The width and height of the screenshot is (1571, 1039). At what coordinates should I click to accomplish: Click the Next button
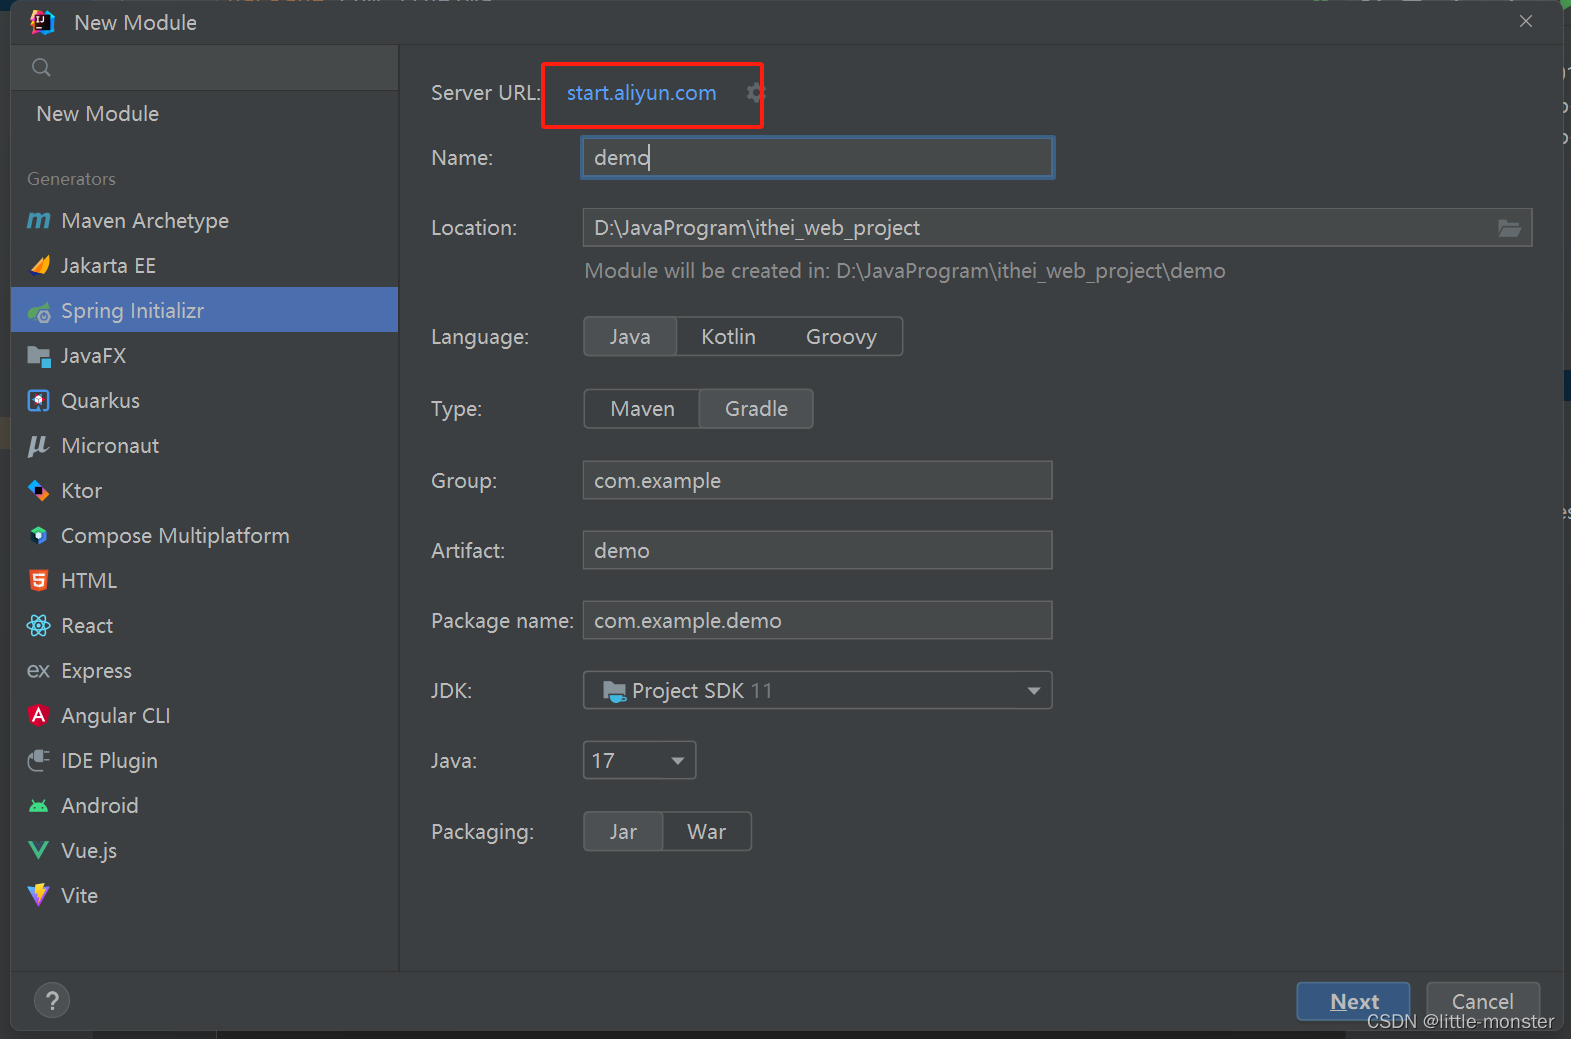1353,1001
